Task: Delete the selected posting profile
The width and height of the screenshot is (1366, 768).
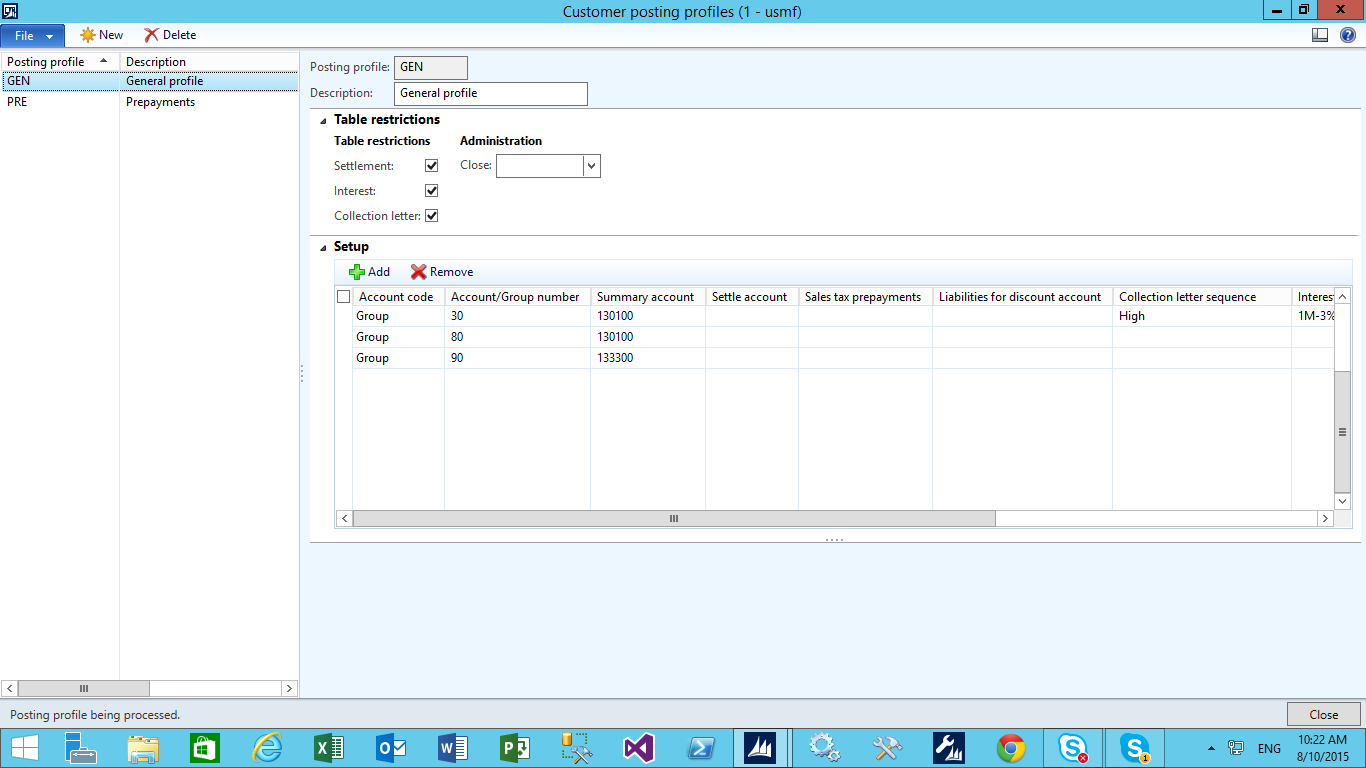Action: (170, 35)
